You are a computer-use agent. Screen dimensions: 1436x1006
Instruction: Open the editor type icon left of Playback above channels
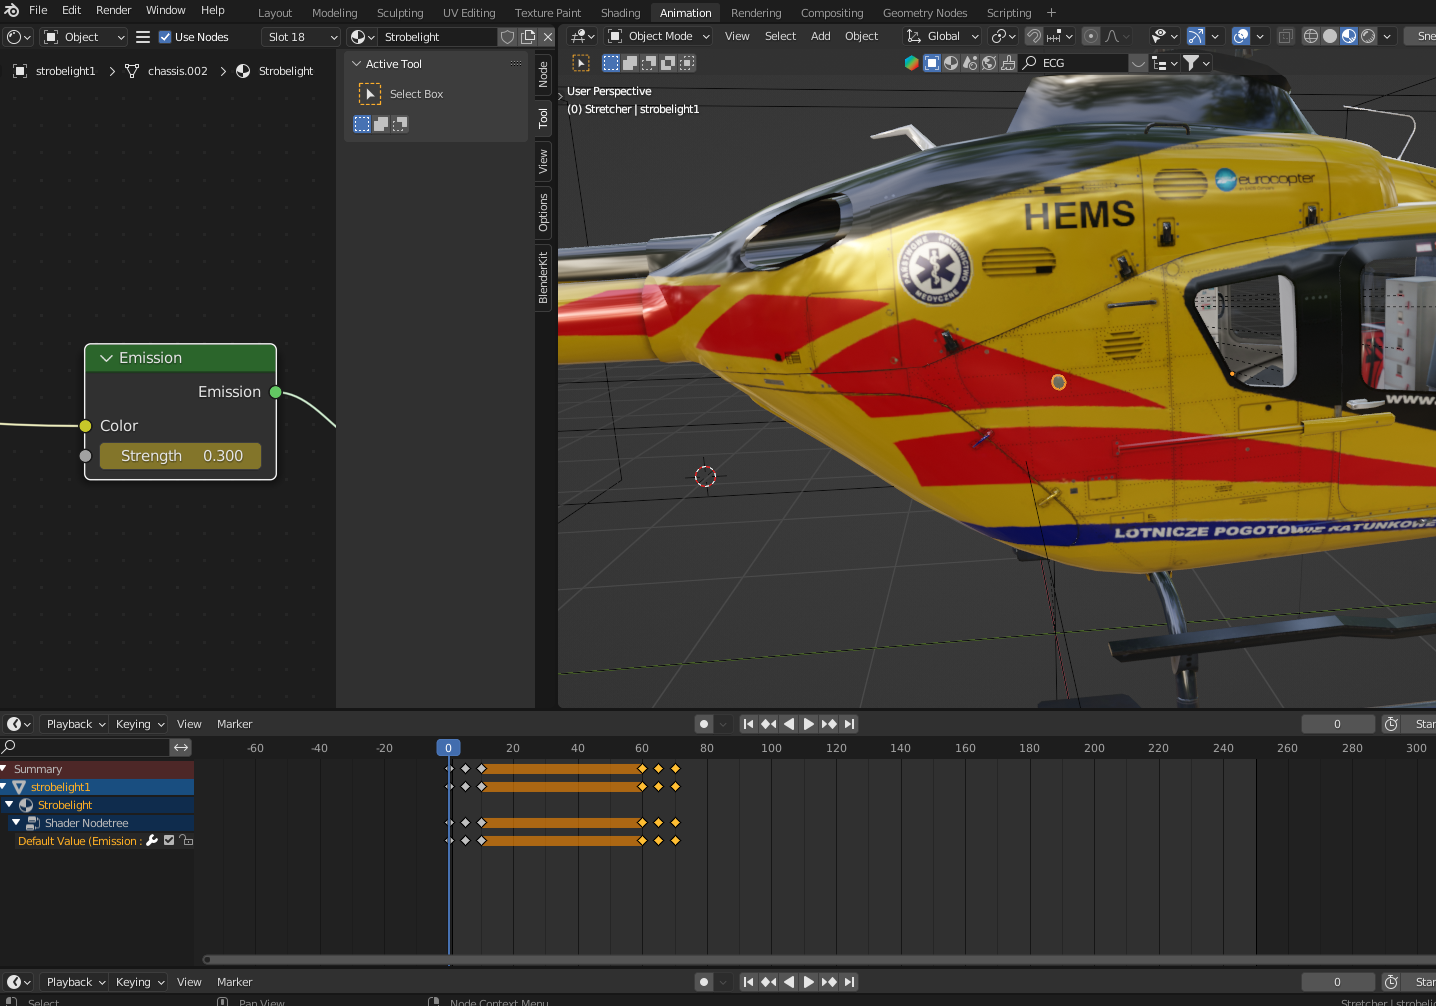19,724
